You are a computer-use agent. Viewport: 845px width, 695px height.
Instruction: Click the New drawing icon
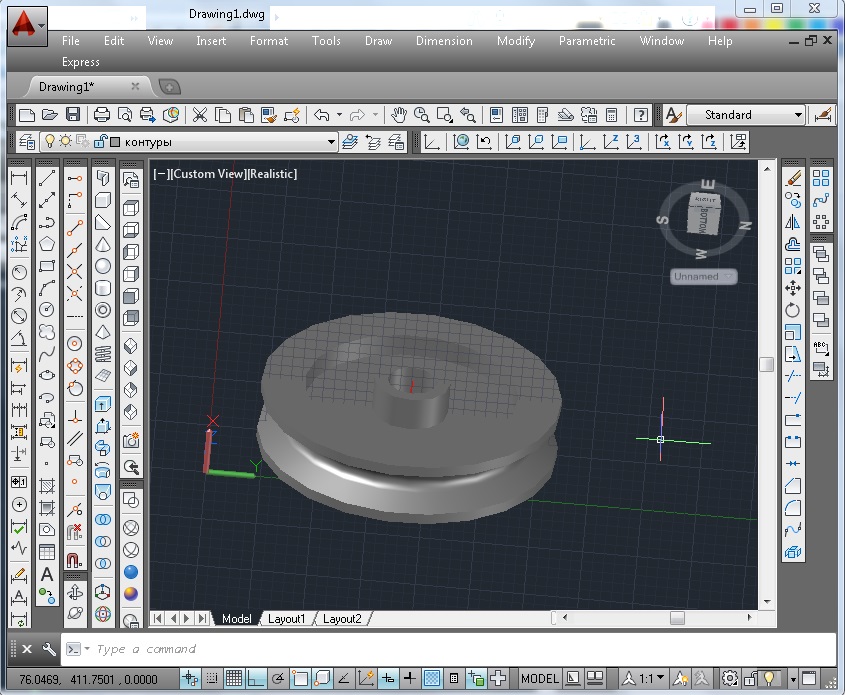tap(26, 115)
